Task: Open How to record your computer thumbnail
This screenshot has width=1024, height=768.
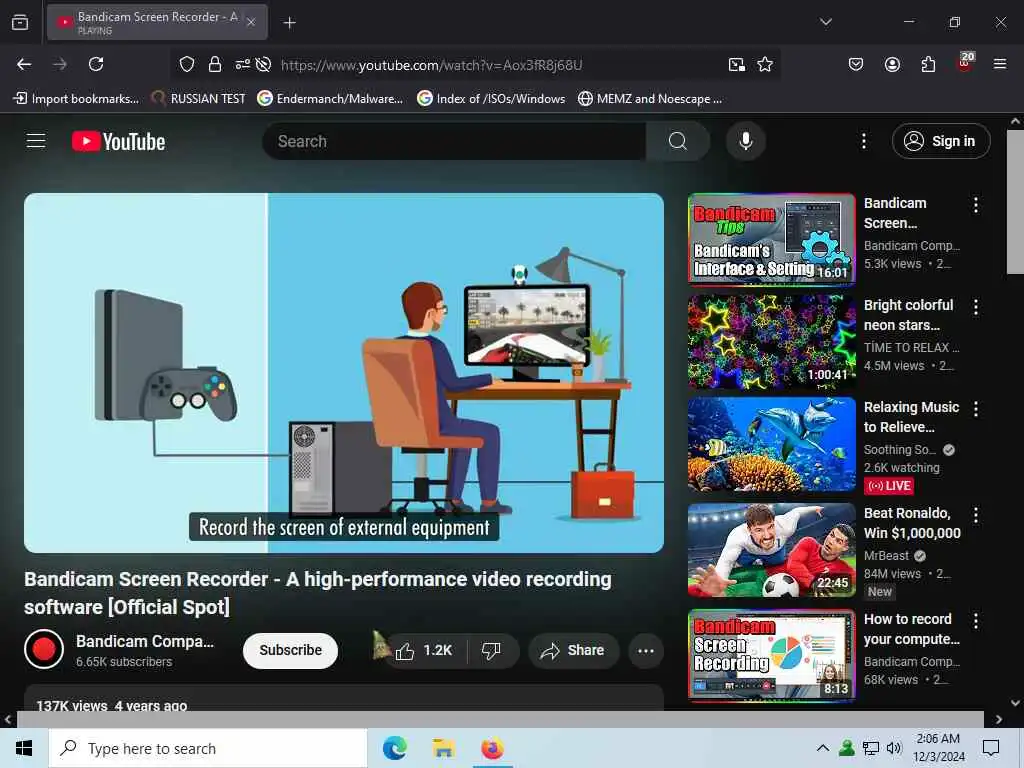Action: tap(771, 656)
